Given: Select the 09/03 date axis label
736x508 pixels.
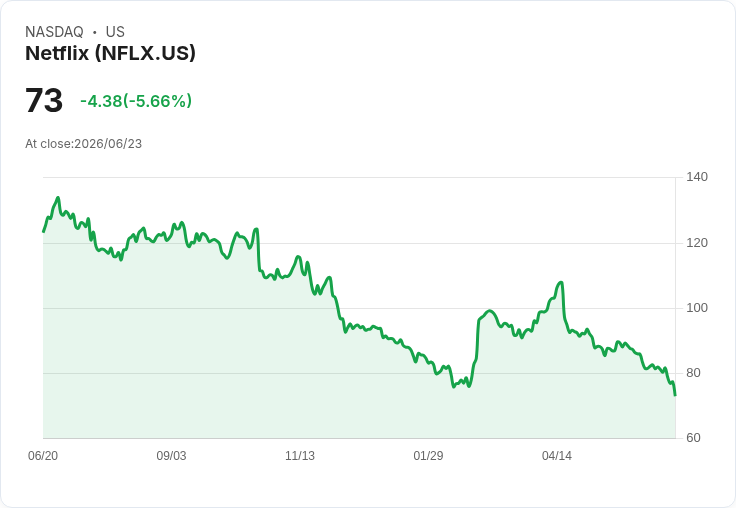Looking at the screenshot, I should pos(171,455).
